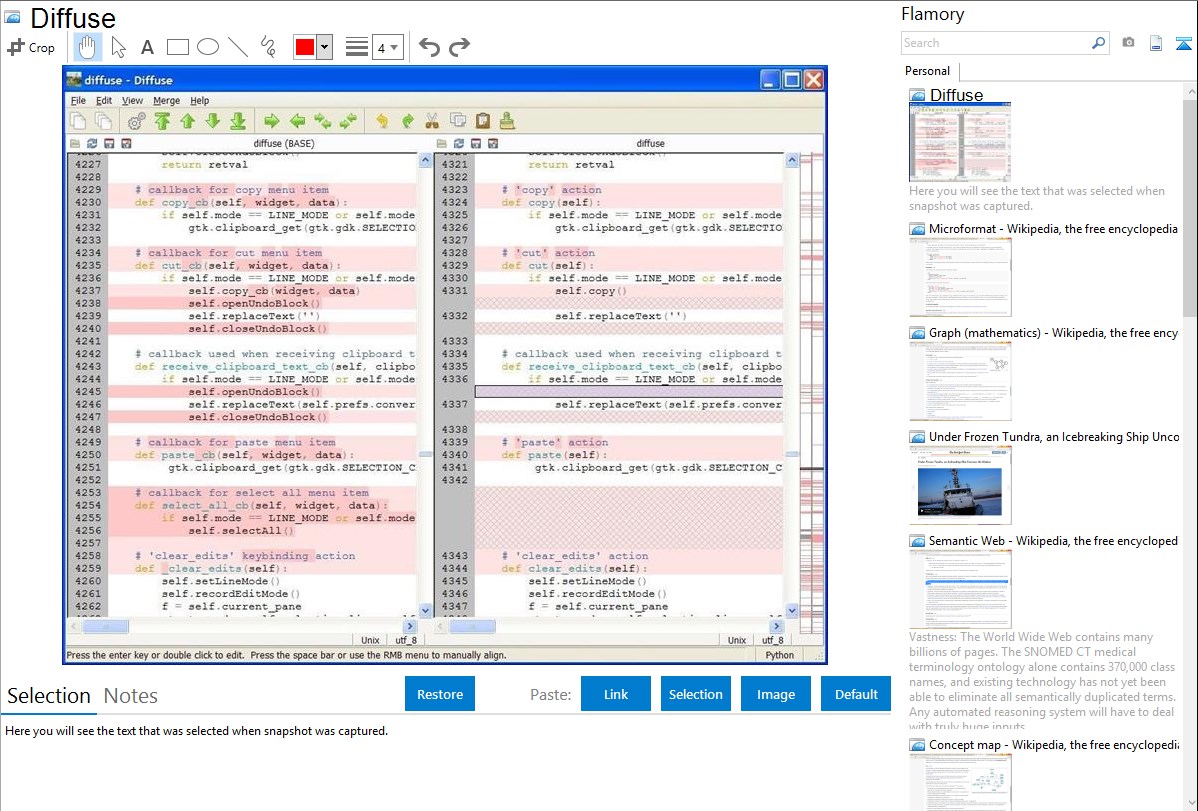The height and width of the screenshot is (811, 1198).
Task: Click the scissors cut icon
Action: pos(432,121)
